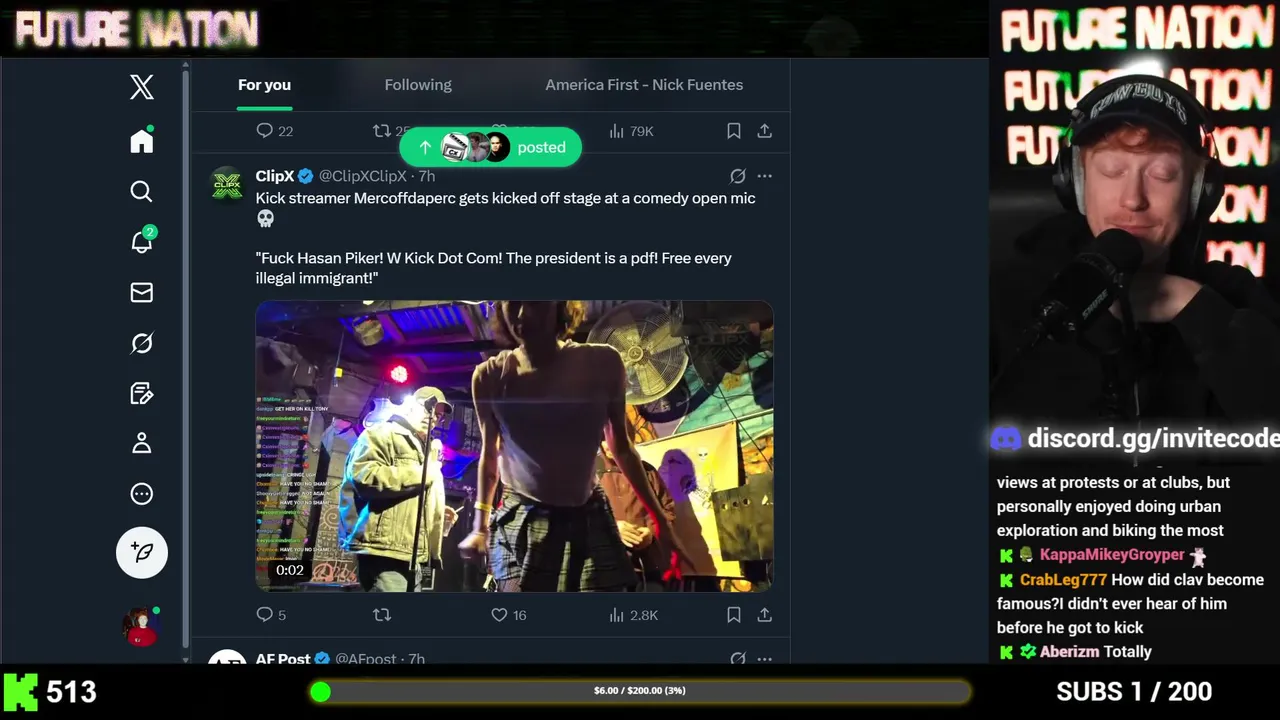Like the ClipX post with 16 likes
Screen dimensions: 1280x720
[508, 615]
